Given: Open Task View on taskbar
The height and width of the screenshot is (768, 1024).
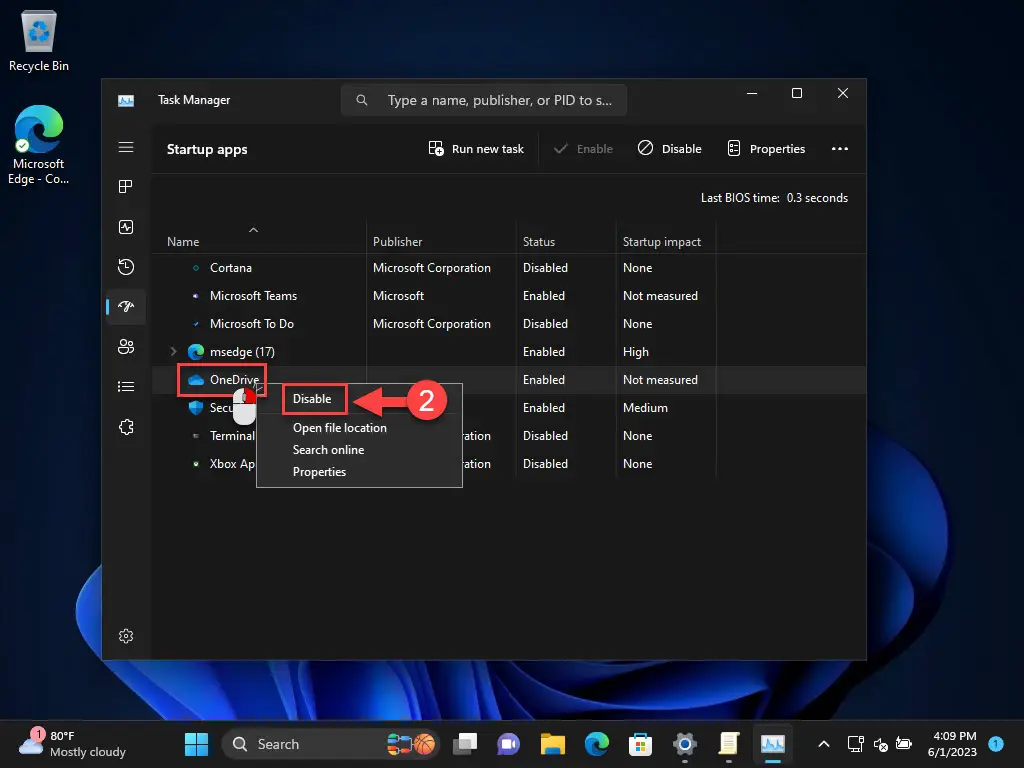Looking at the screenshot, I should pos(465,744).
